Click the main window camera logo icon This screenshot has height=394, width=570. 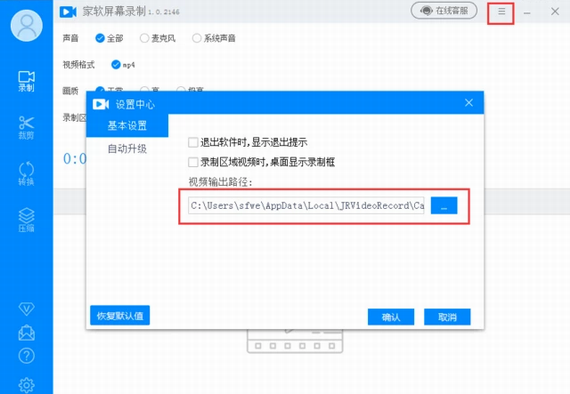[x=68, y=12]
